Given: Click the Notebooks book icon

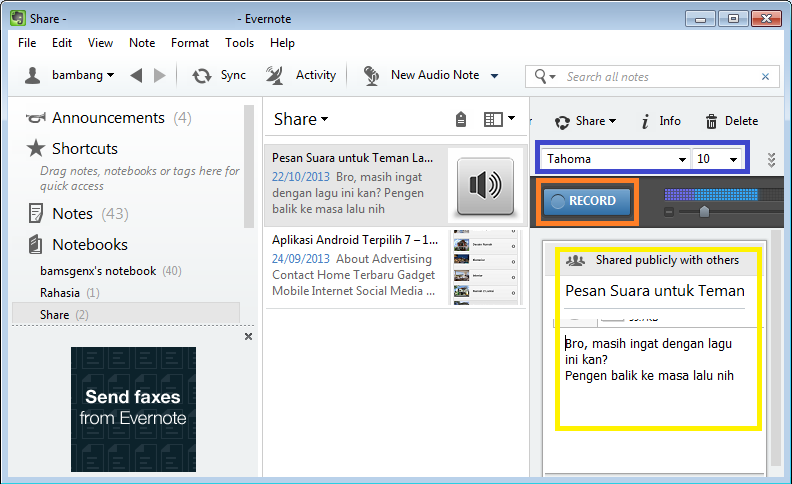Looking at the screenshot, I should tap(35, 245).
